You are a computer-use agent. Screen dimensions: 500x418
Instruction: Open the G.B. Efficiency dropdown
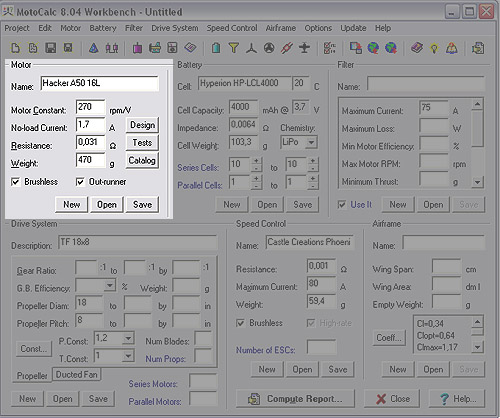[110, 286]
